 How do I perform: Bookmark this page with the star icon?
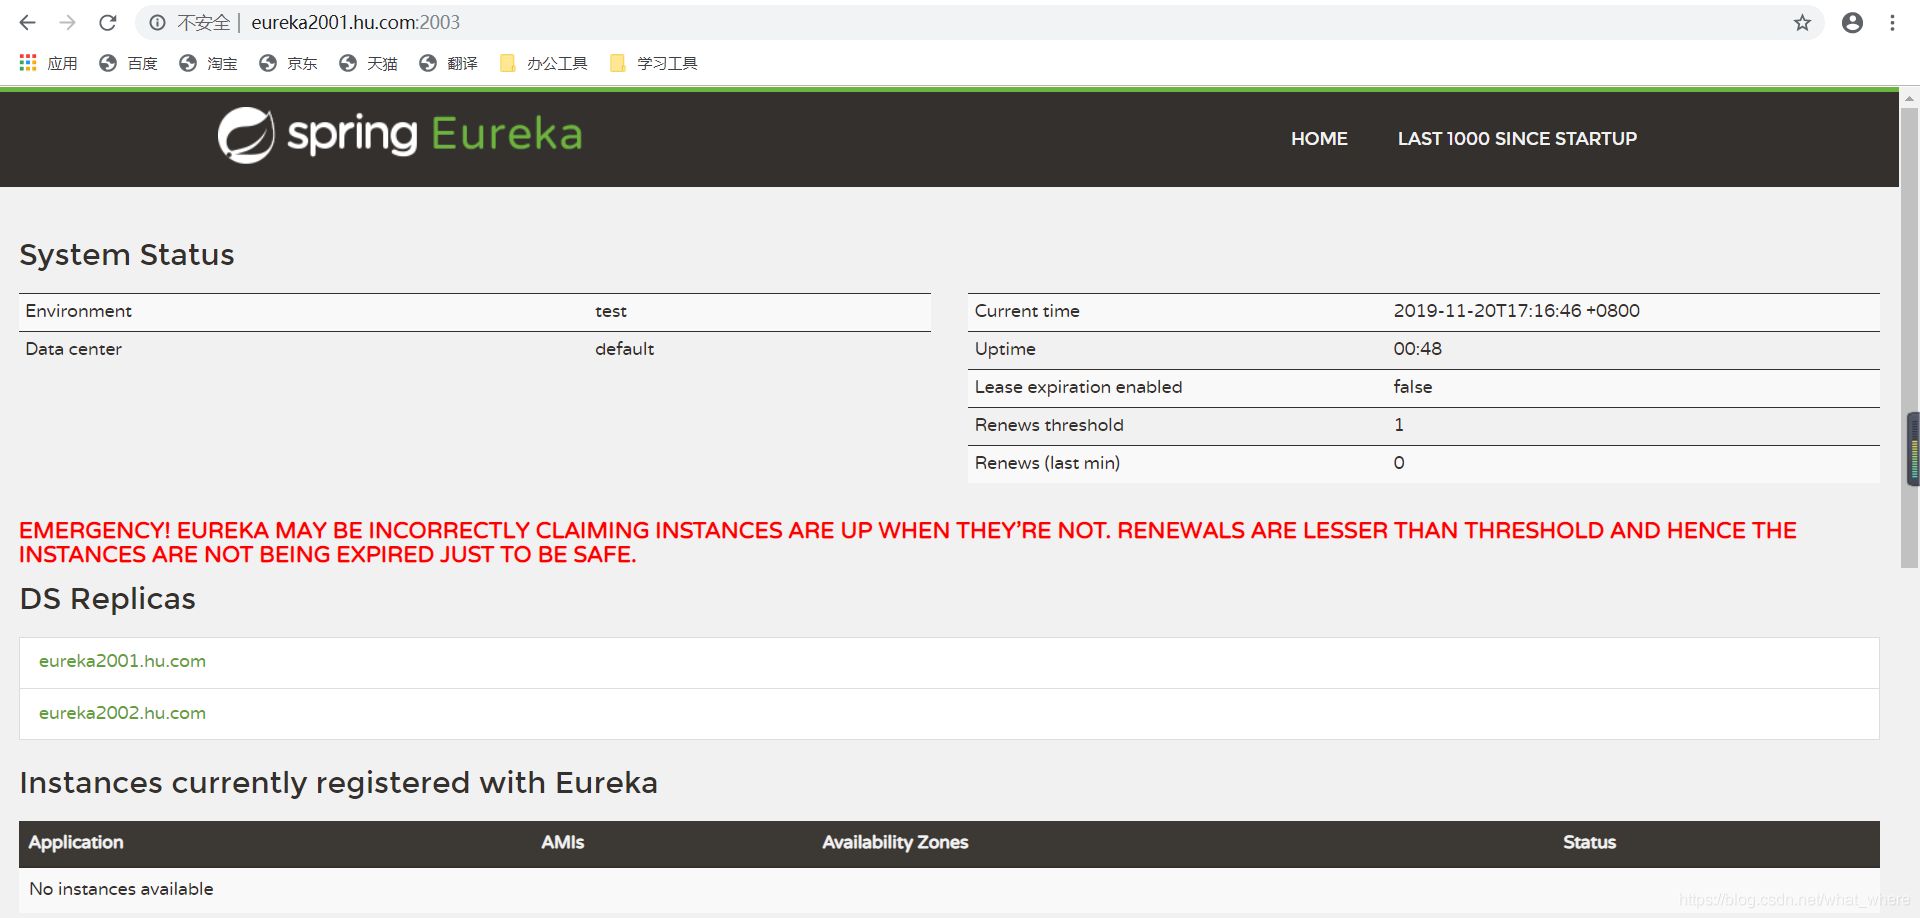coord(1802,22)
